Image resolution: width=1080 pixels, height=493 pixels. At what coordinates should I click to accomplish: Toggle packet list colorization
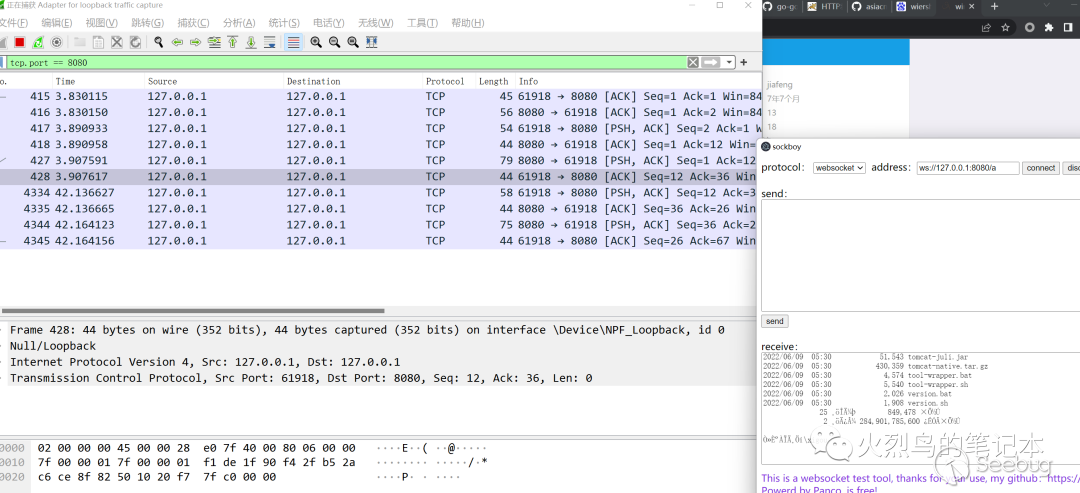point(293,42)
